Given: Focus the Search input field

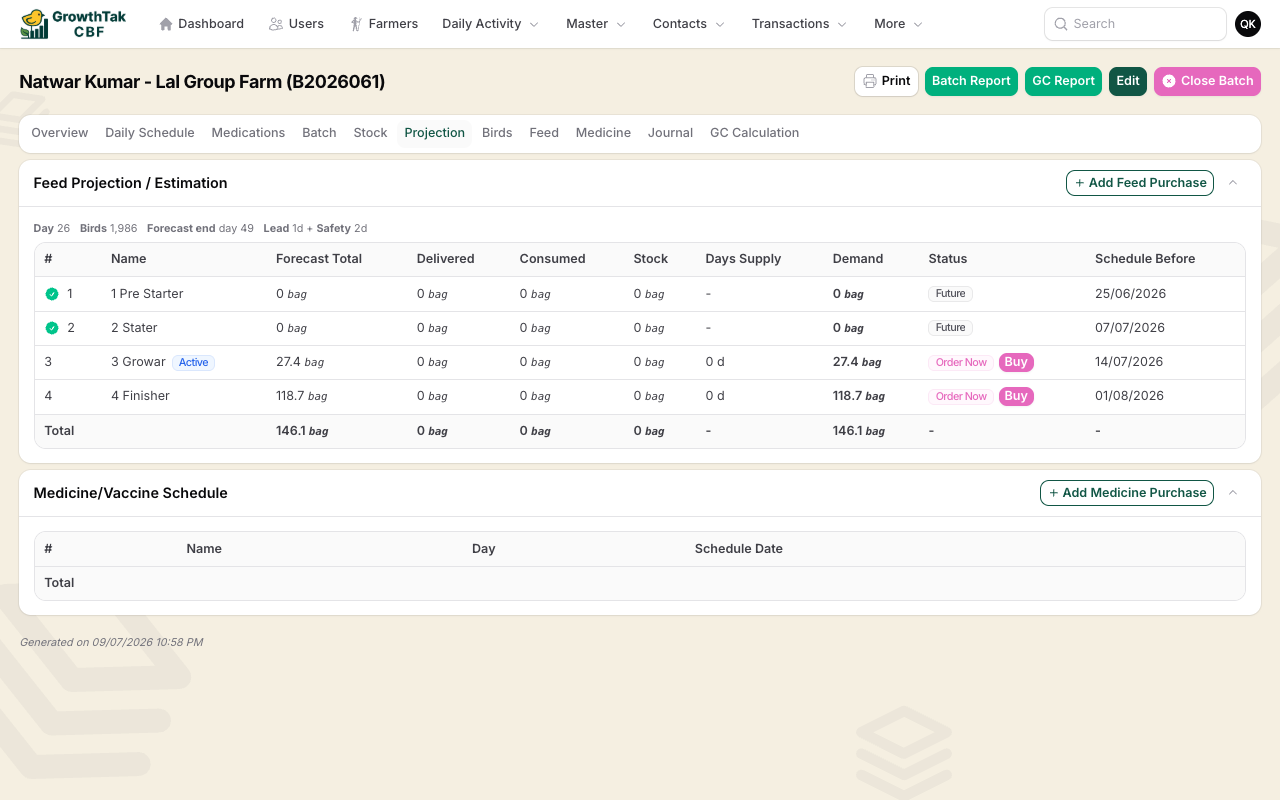Looking at the screenshot, I should point(1135,24).
